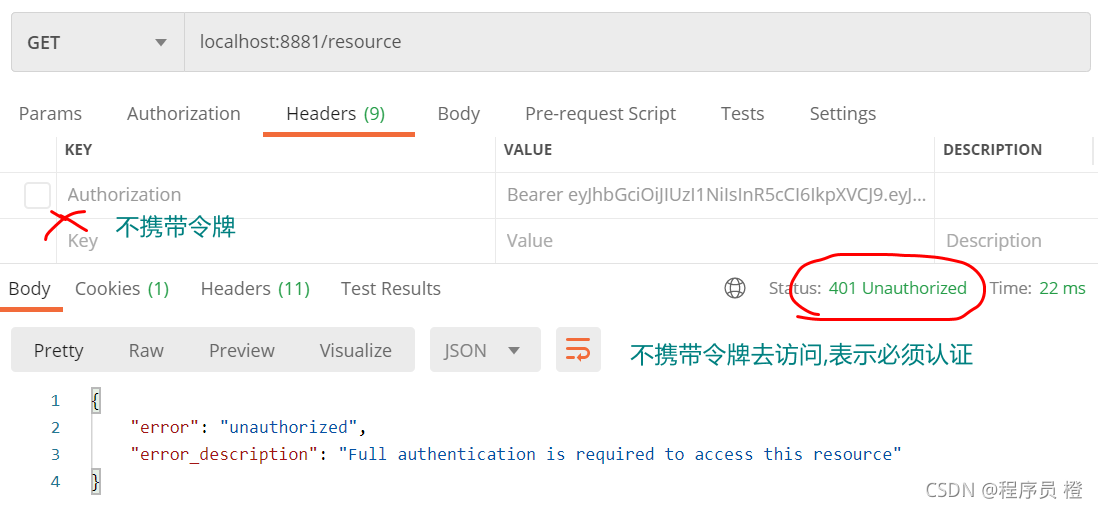Image resolution: width=1098 pixels, height=509 pixels.
Task: Open the GET method dropdown
Action: point(97,42)
